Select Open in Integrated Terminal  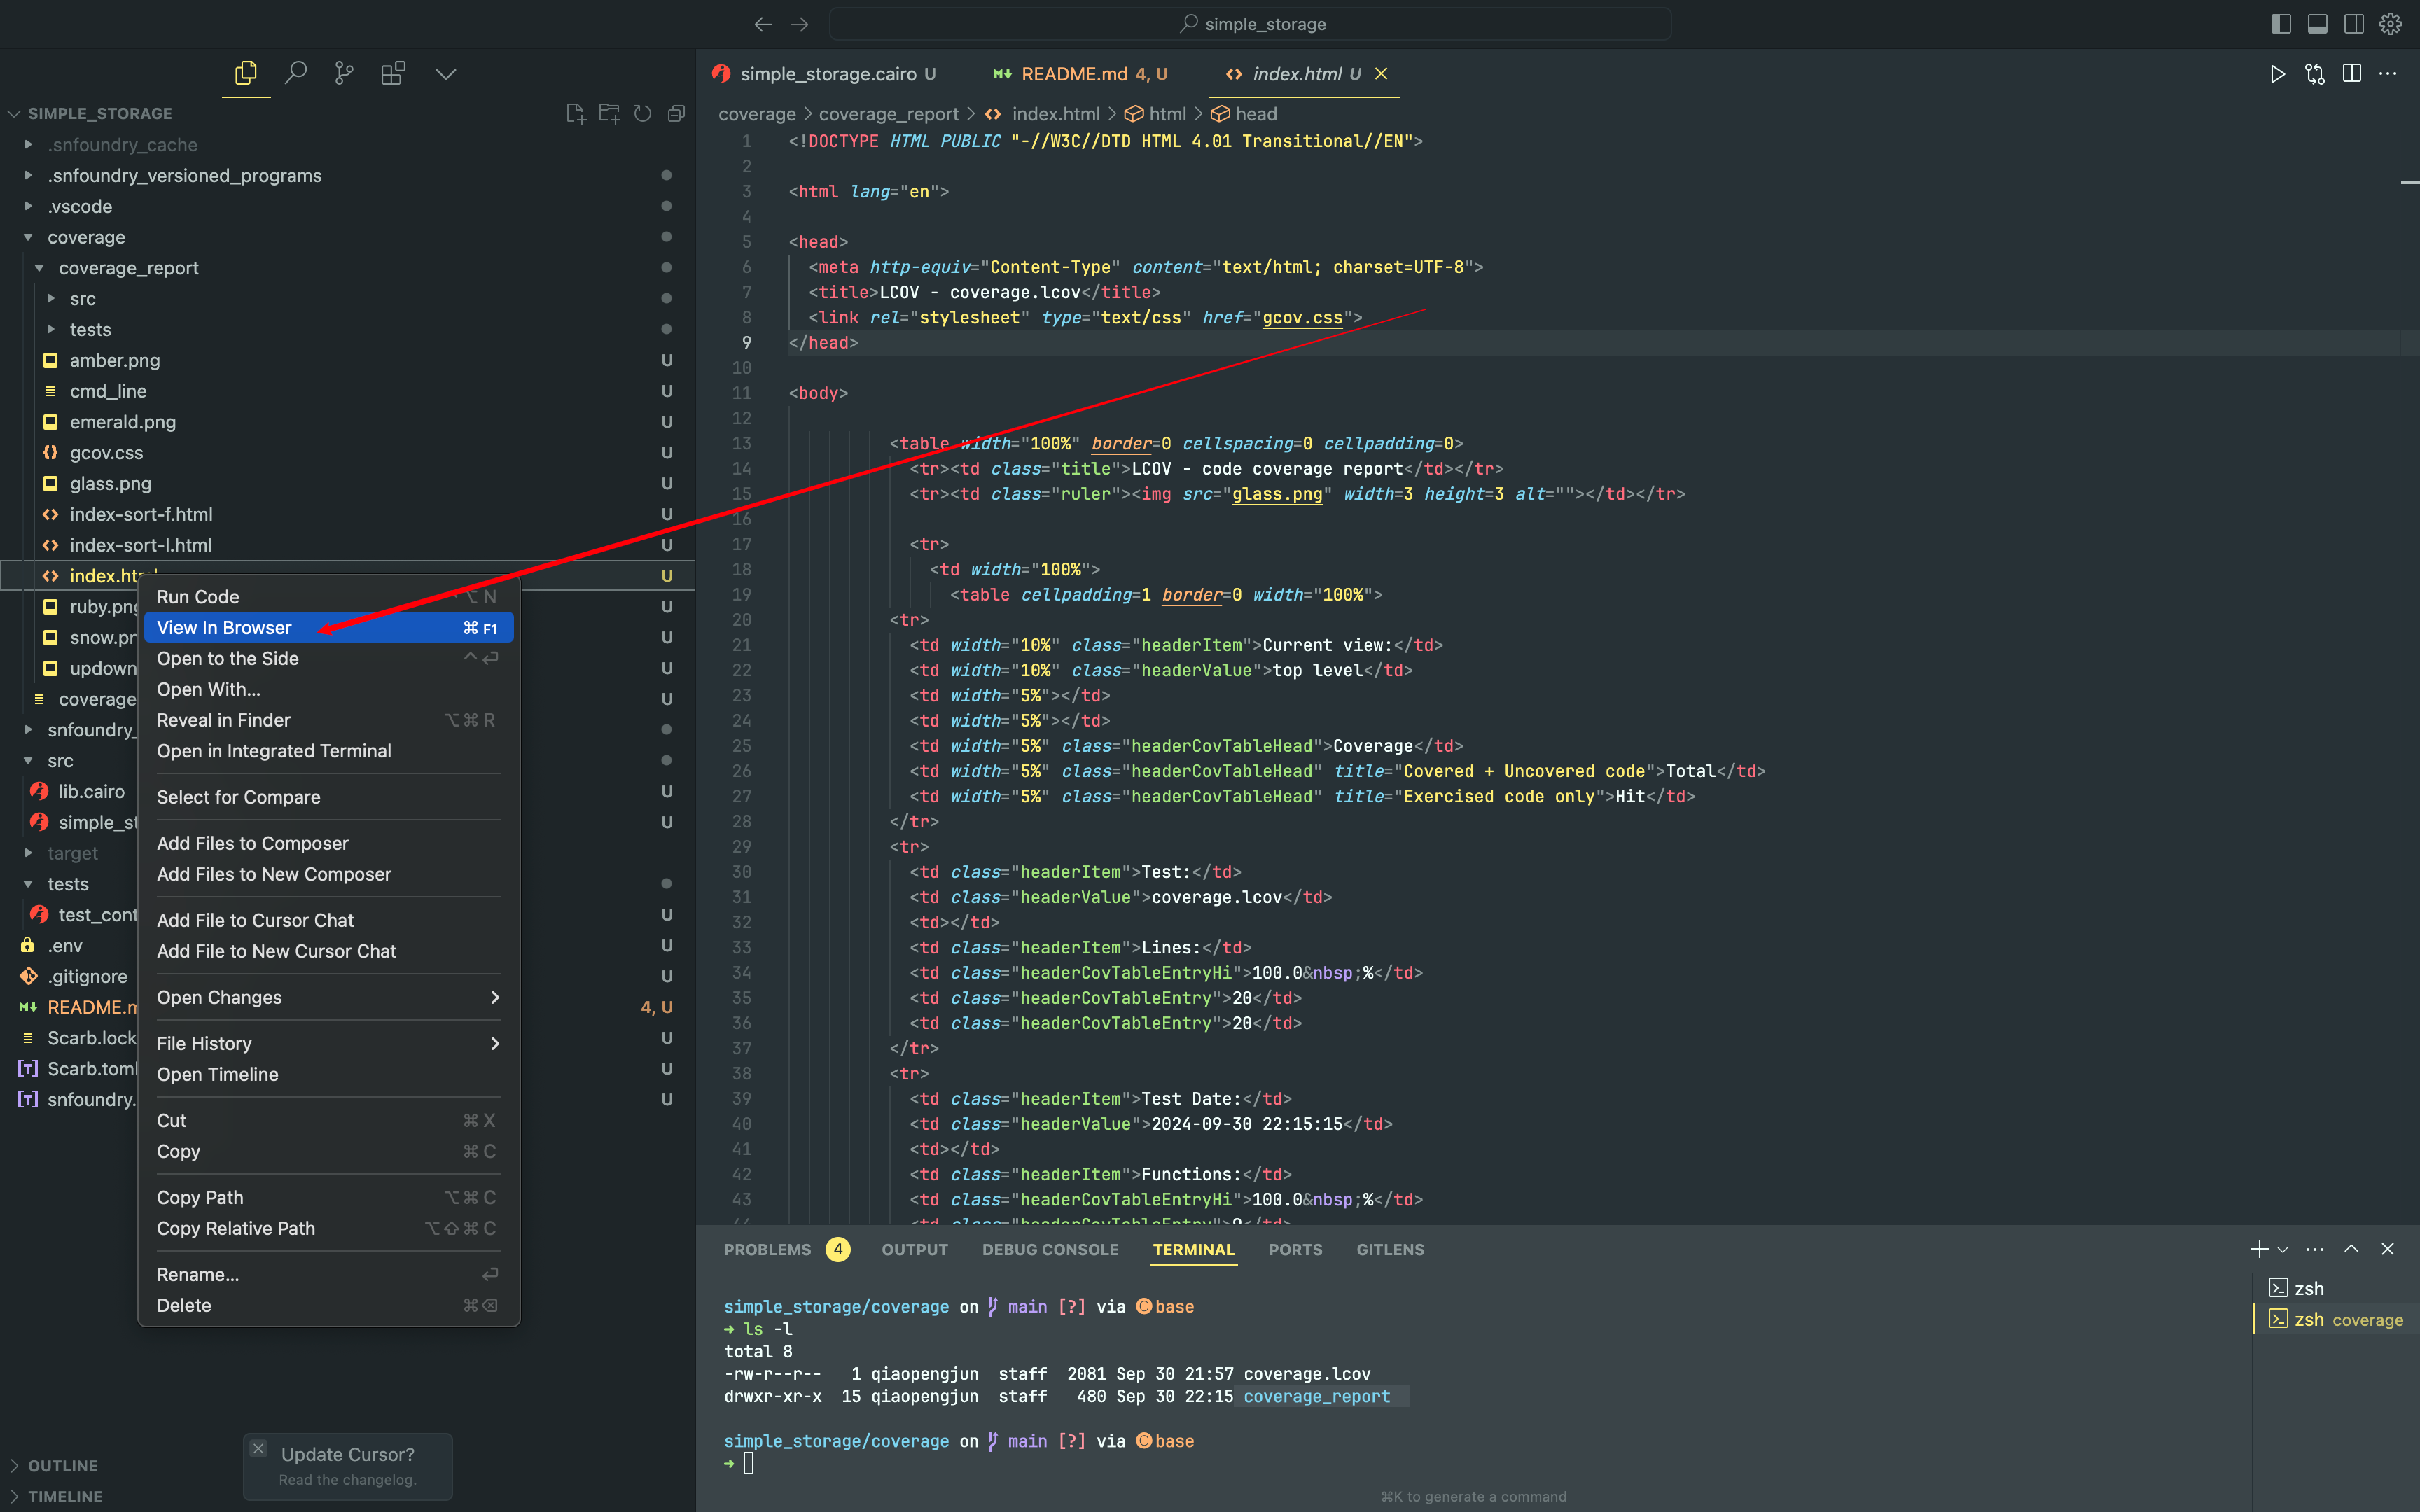click(x=328, y=751)
